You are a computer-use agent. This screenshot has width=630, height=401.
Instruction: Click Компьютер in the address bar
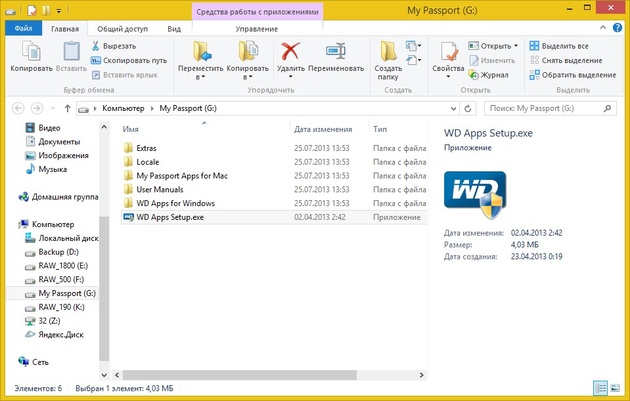(x=123, y=108)
